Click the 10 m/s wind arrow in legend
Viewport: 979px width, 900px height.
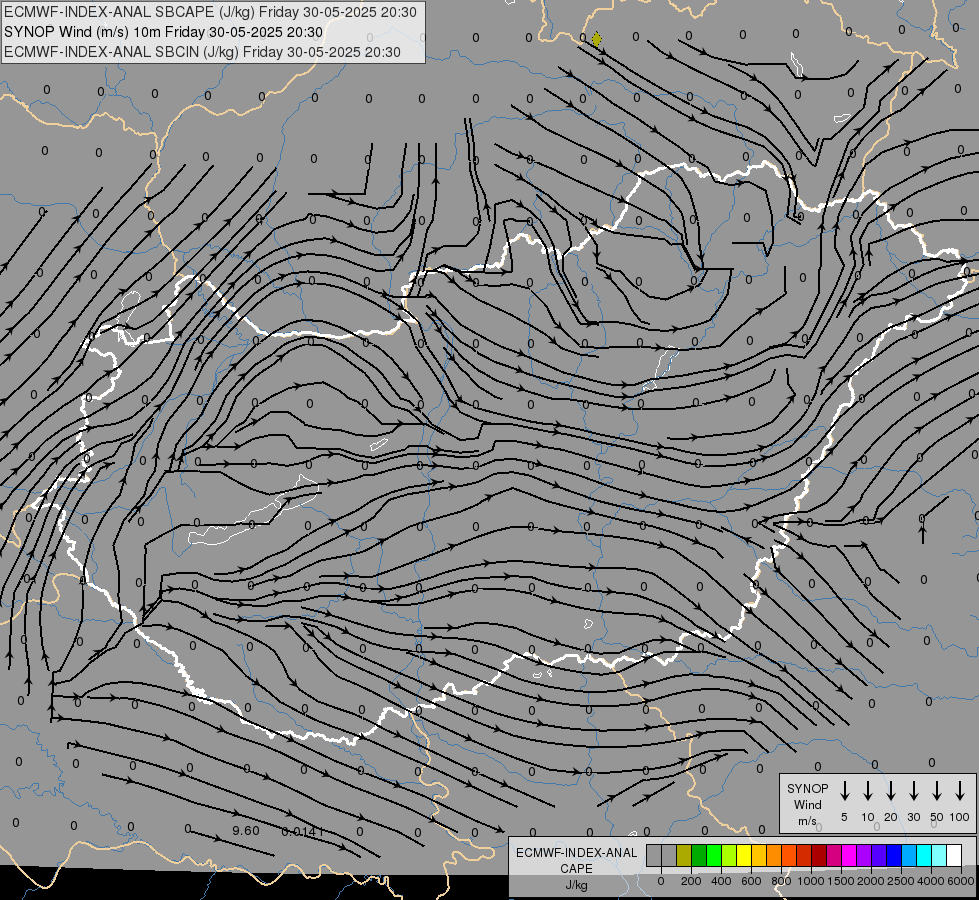[867, 791]
